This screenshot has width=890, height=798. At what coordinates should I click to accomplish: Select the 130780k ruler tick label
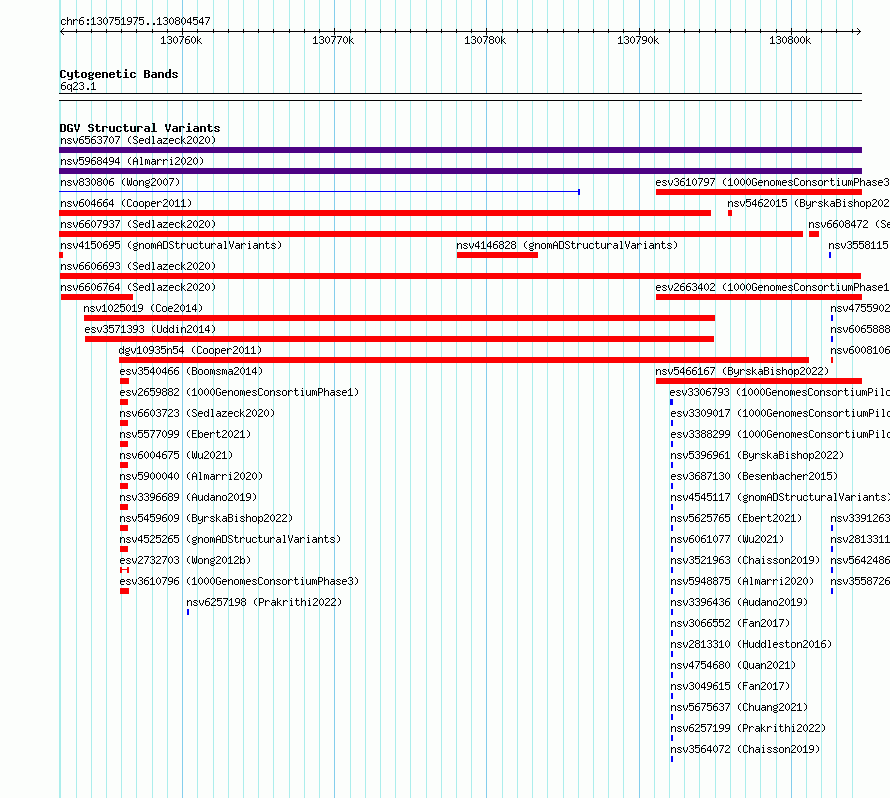coord(485,40)
